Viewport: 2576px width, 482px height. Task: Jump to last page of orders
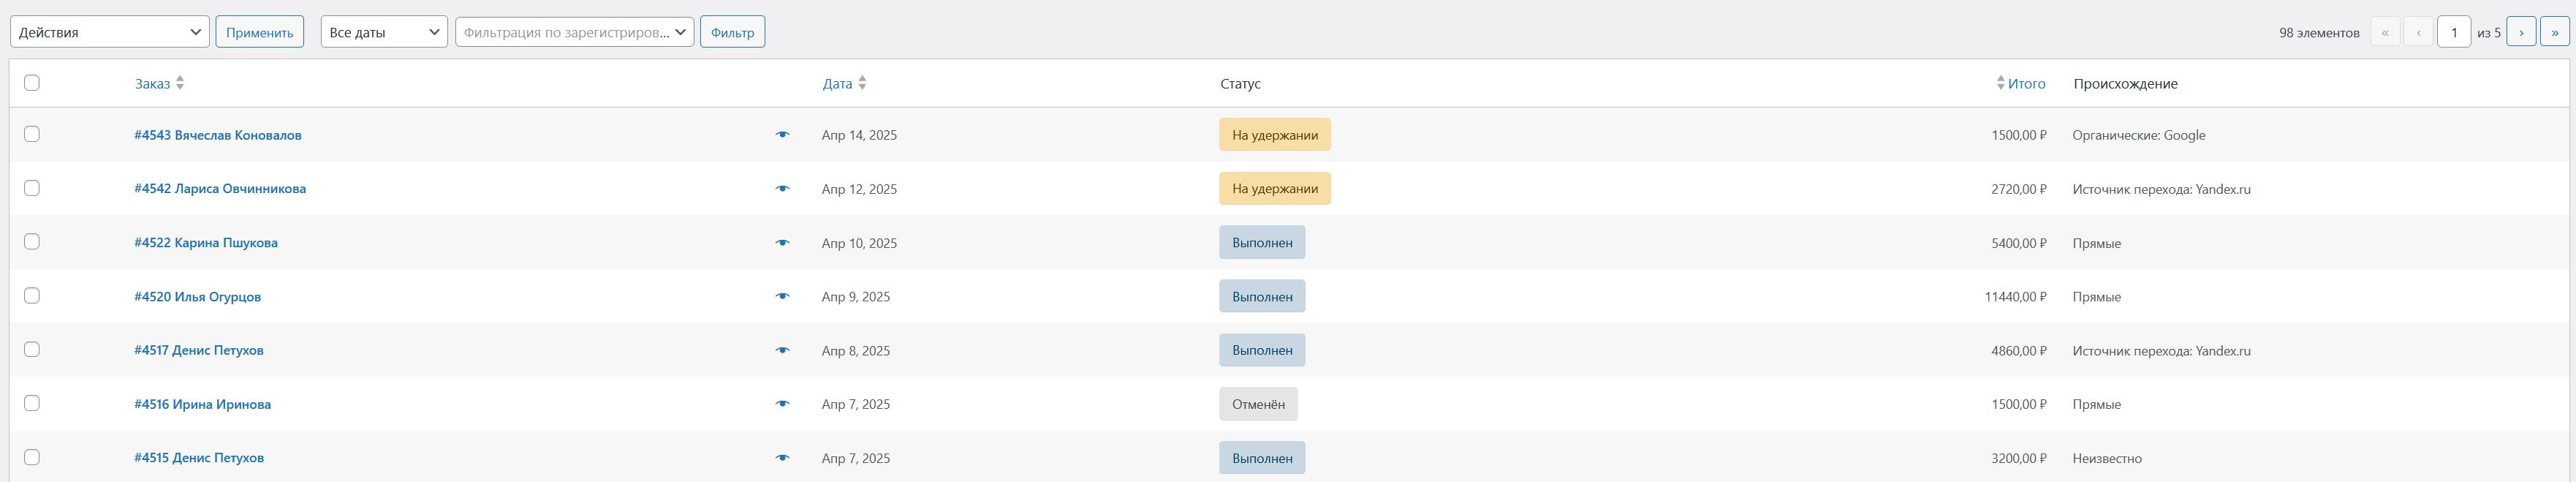pyautogui.click(x=2554, y=32)
